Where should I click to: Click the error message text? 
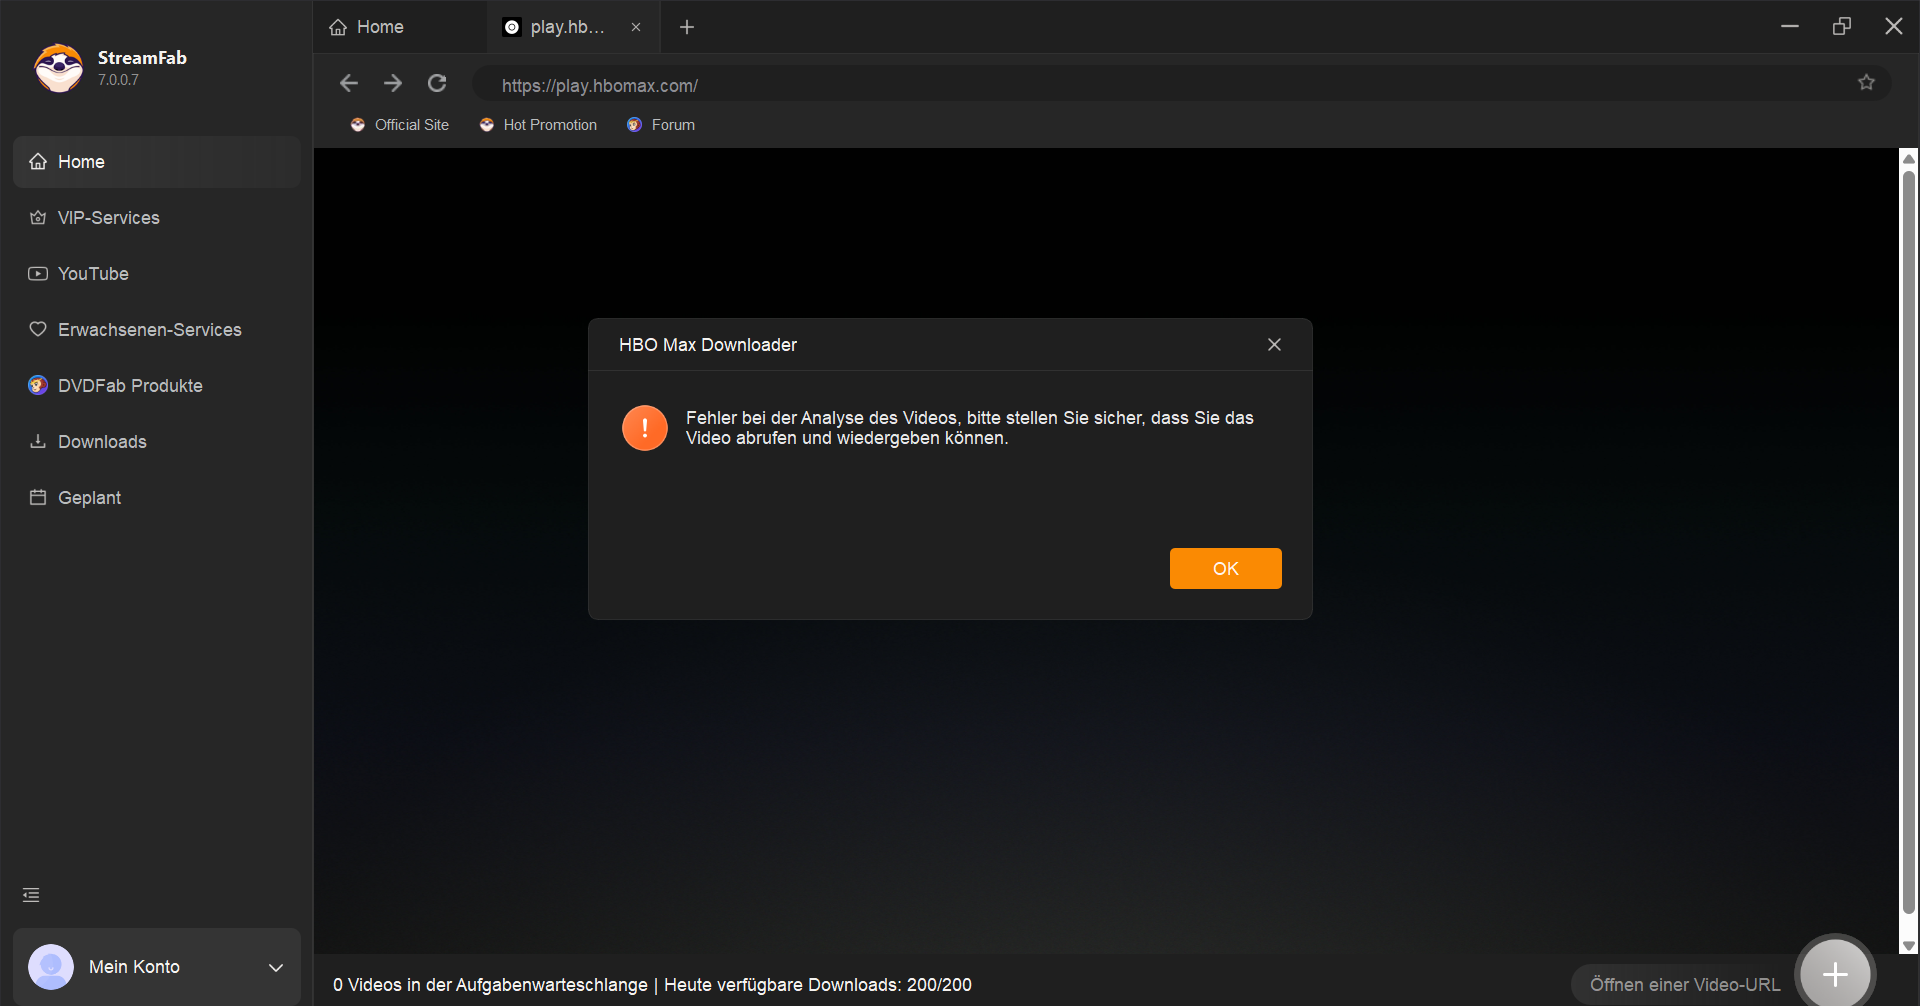point(969,428)
